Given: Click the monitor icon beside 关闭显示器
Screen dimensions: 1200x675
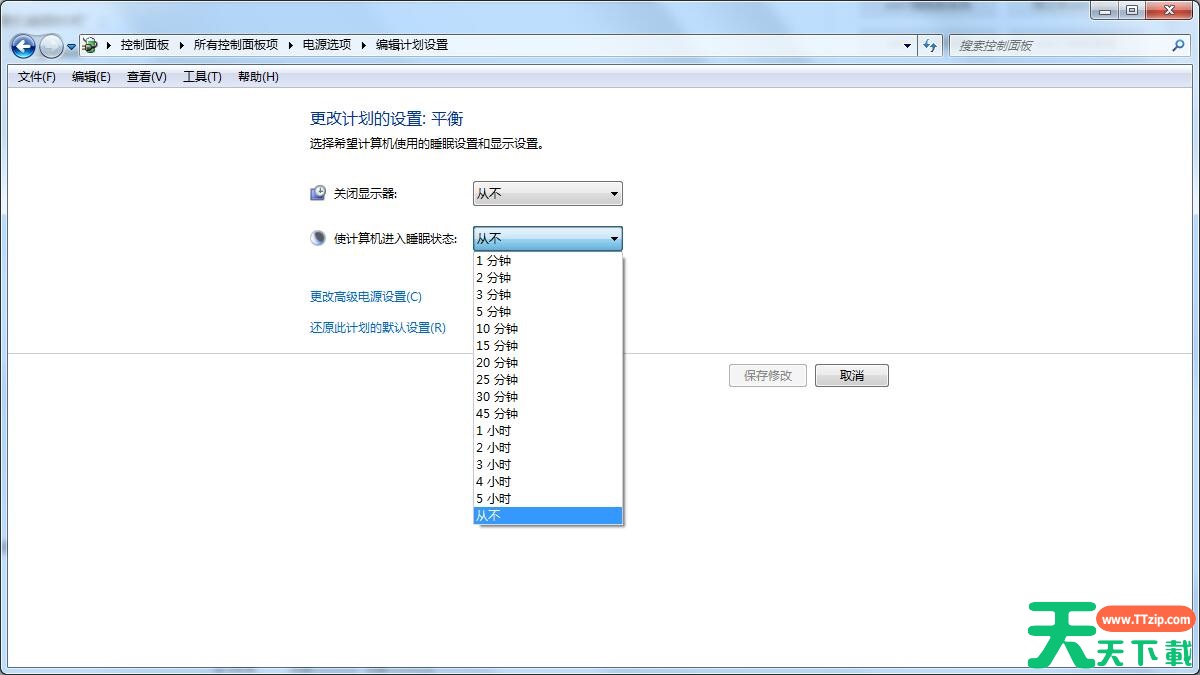Looking at the screenshot, I should [x=318, y=193].
